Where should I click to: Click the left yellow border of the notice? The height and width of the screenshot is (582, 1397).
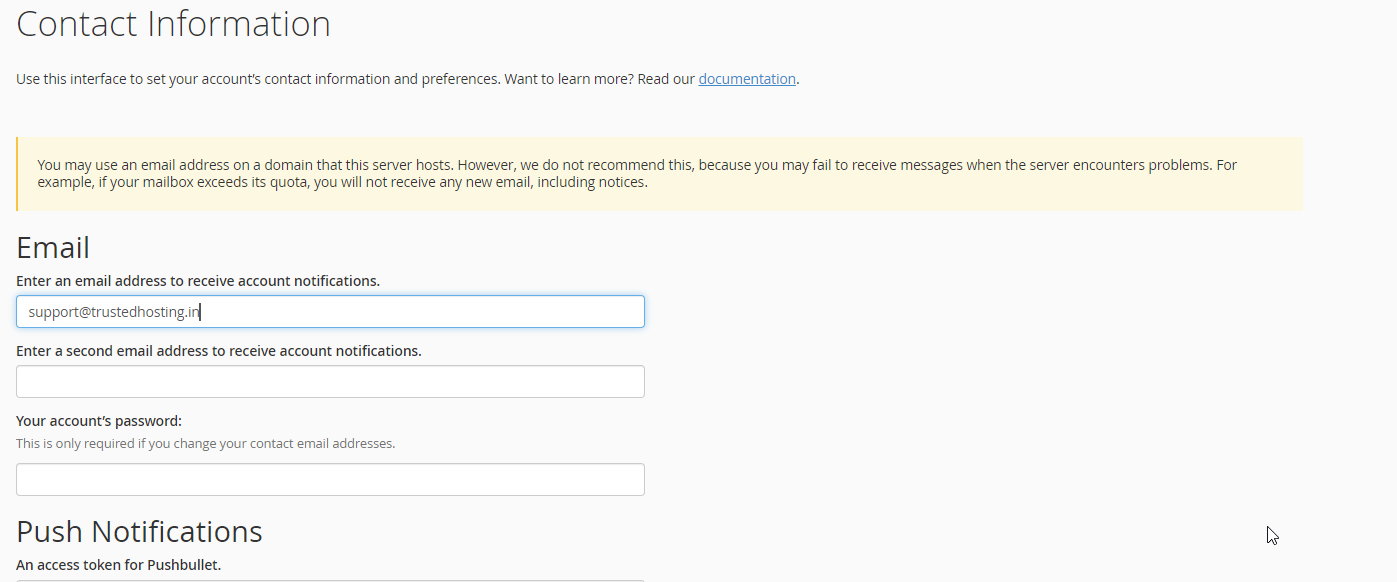17,174
